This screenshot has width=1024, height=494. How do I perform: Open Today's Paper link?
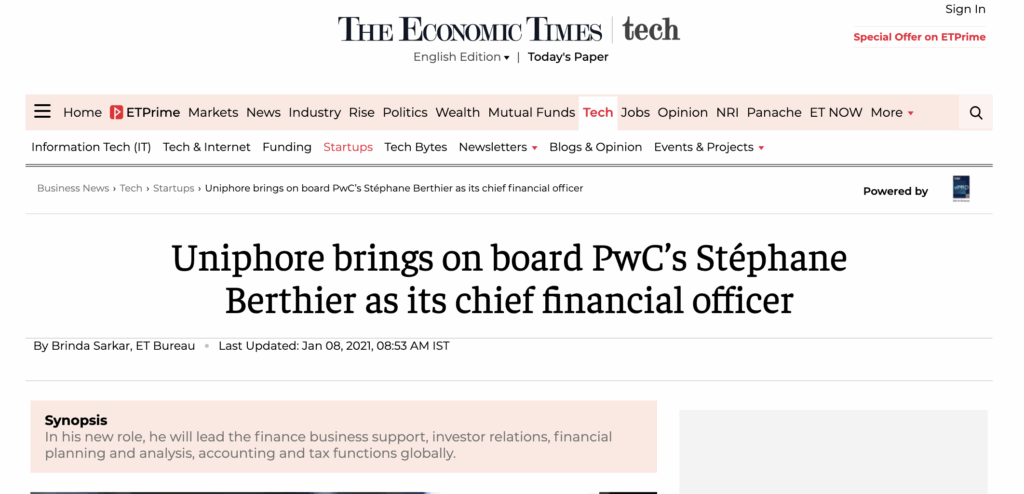[x=568, y=57]
